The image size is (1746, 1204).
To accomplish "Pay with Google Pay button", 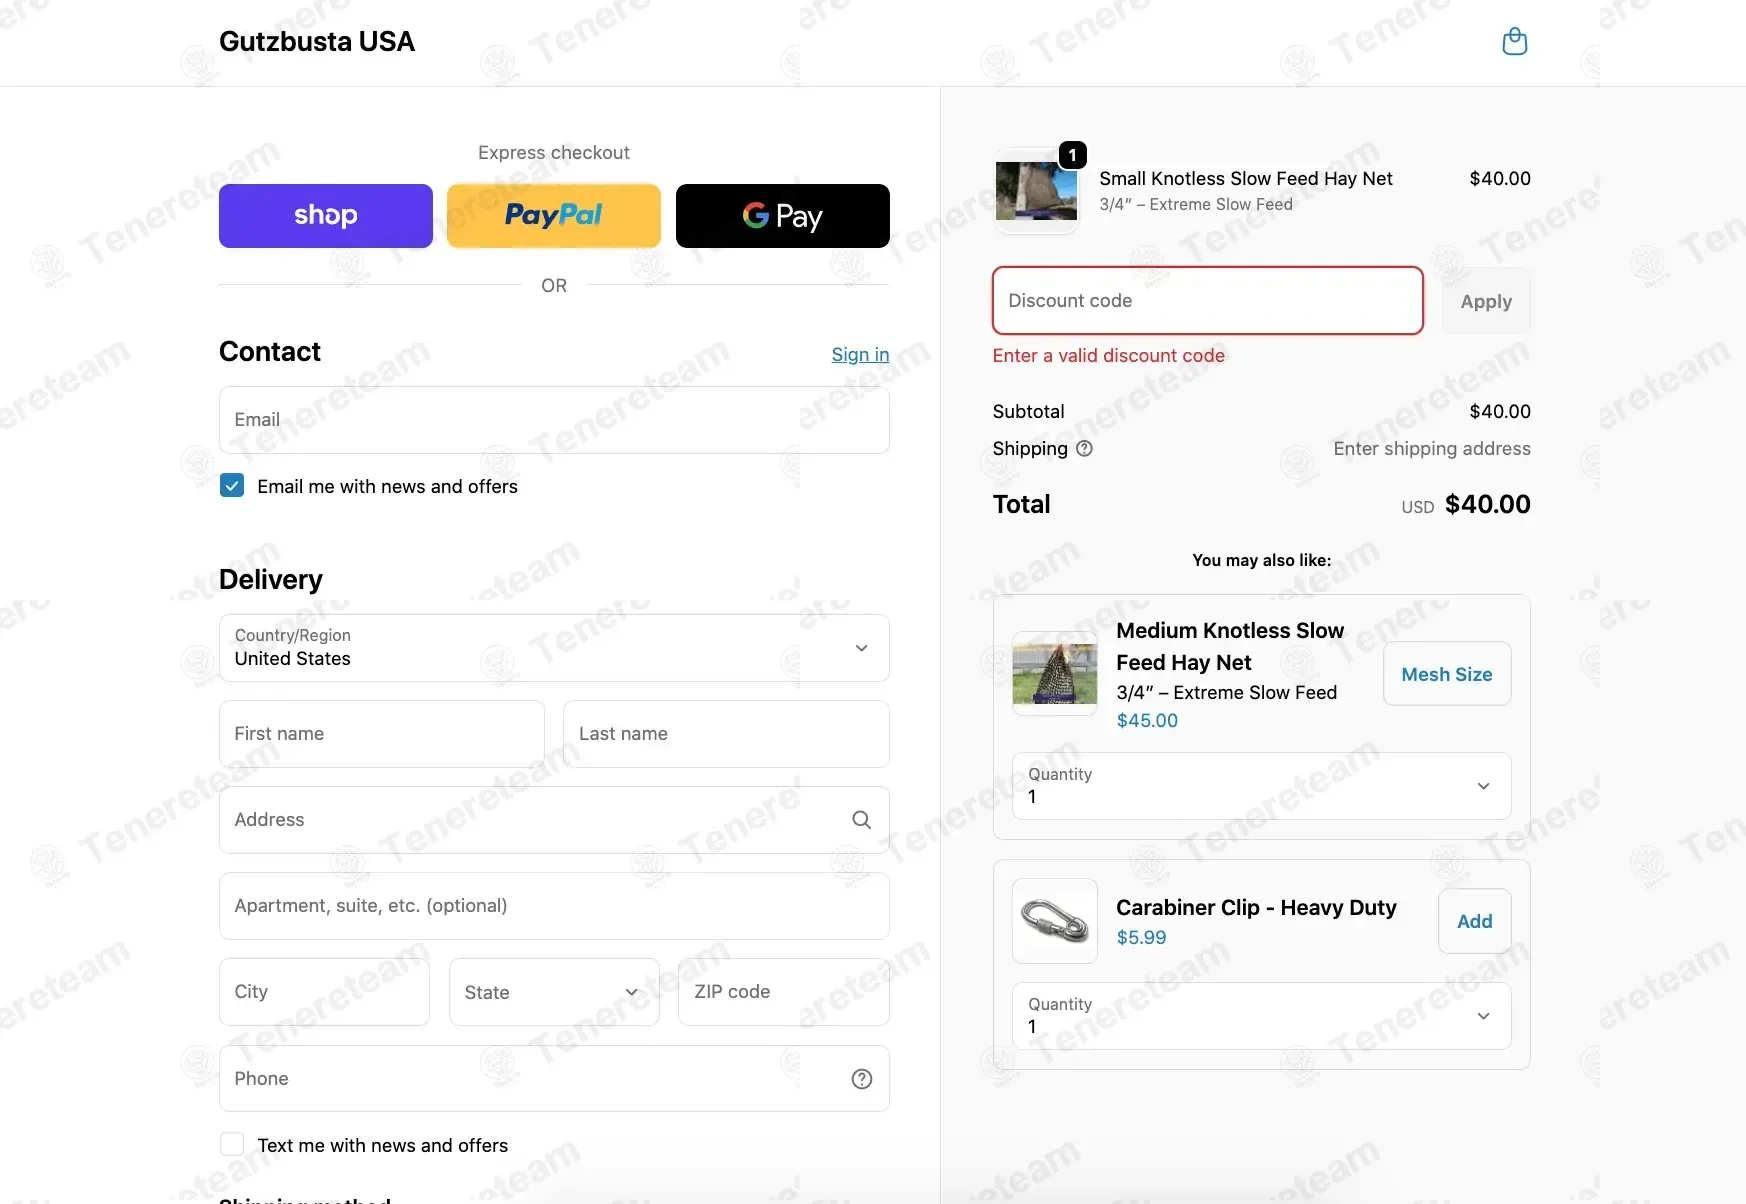I will 783,216.
